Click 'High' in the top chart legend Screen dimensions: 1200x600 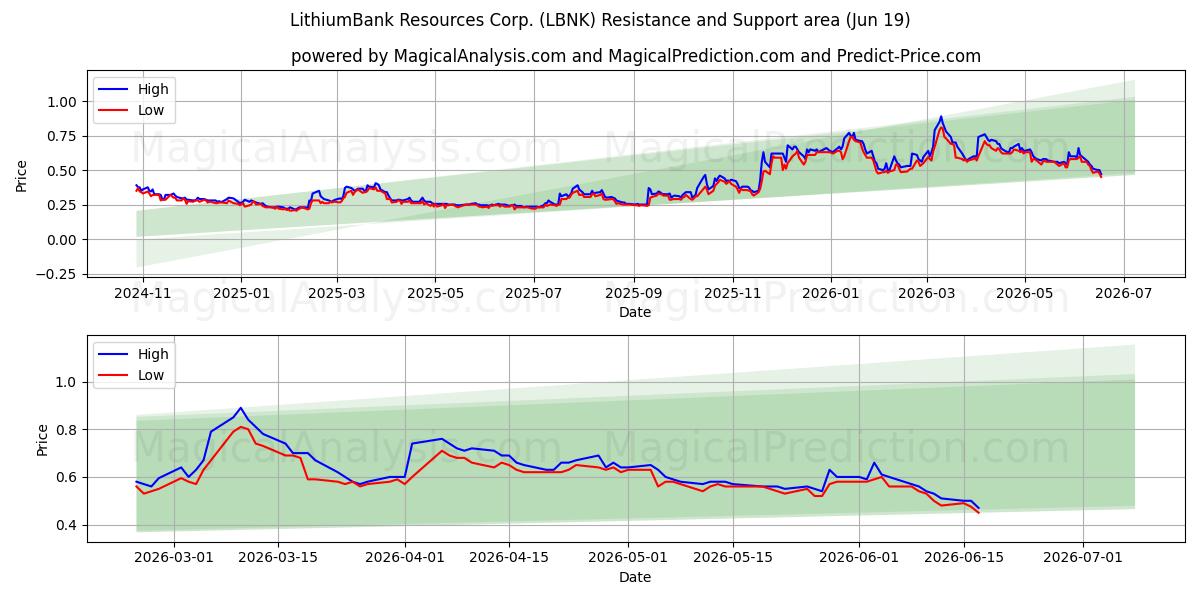[x=153, y=89]
